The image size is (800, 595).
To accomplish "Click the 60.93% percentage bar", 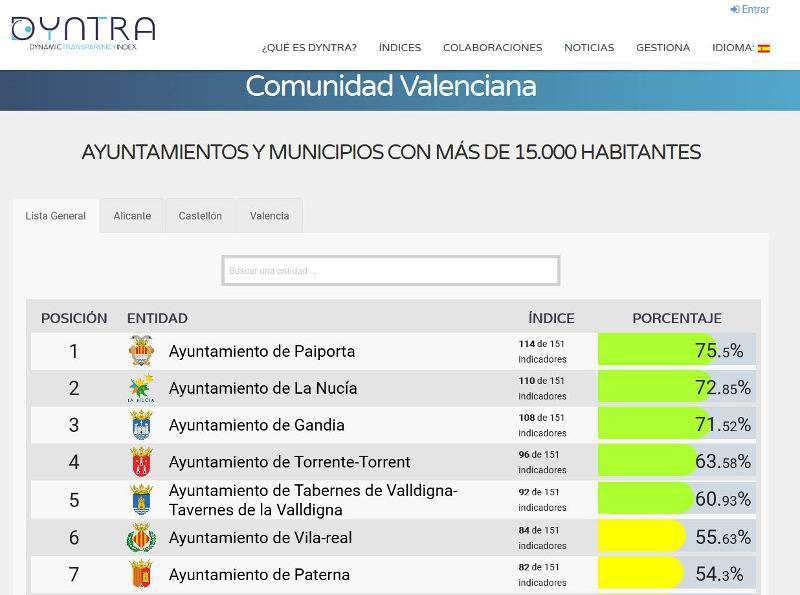I will (x=677, y=498).
